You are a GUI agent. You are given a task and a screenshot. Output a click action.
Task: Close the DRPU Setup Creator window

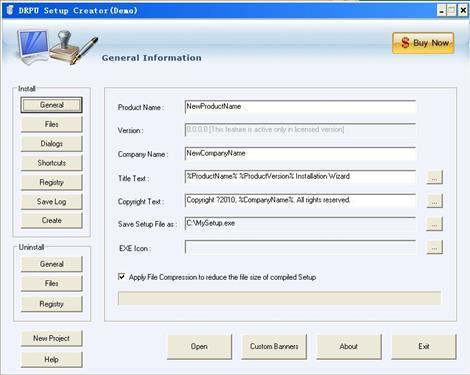[x=463, y=11]
